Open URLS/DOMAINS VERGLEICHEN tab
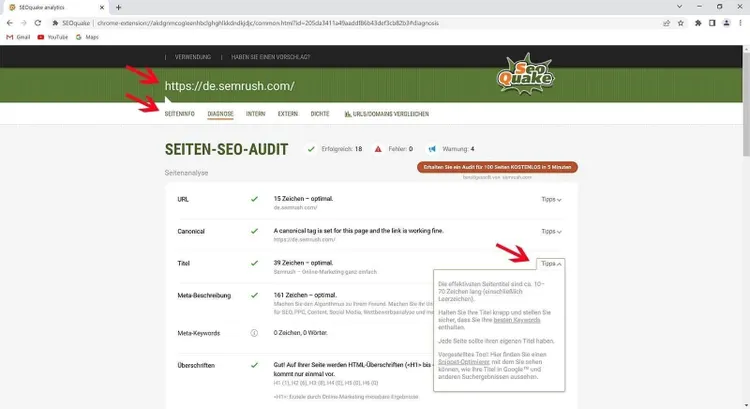The height and width of the screenshot is (409, 750). coord(386,114)
